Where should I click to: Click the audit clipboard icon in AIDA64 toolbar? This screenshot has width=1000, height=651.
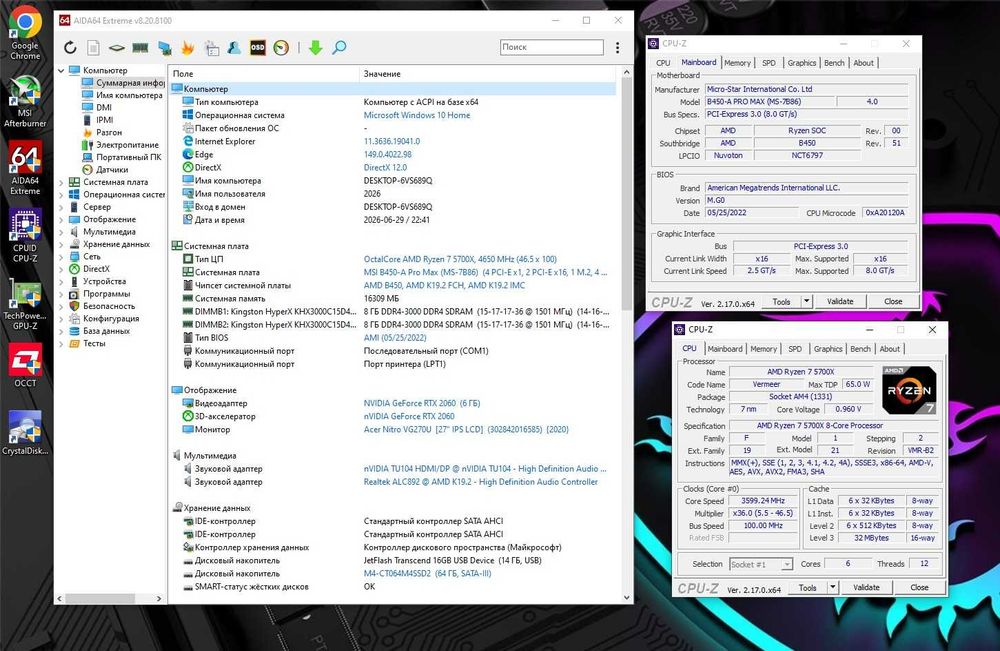[x=212, y=48]
